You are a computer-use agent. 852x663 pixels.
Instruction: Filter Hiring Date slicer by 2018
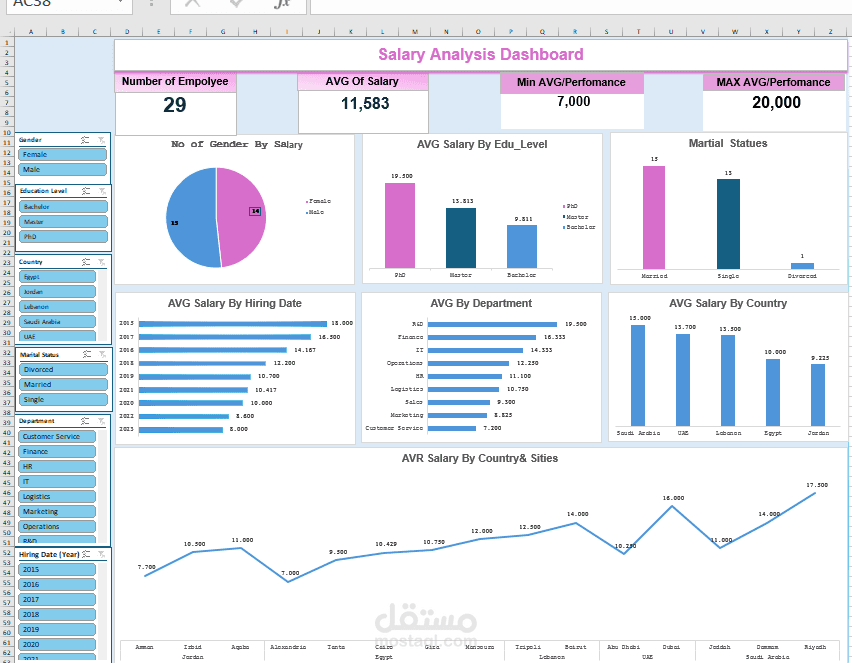57,615
